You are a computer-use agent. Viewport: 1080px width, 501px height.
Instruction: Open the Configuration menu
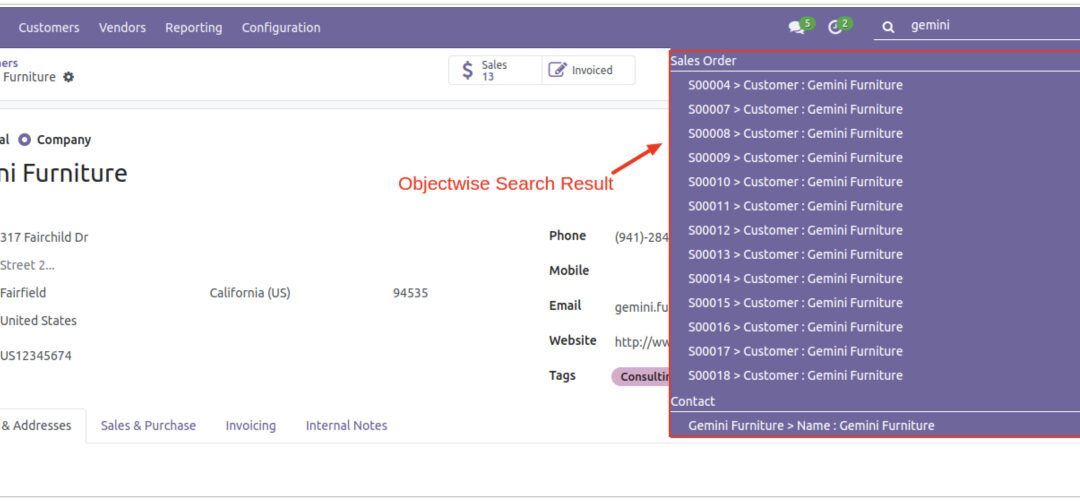[281, 28]
